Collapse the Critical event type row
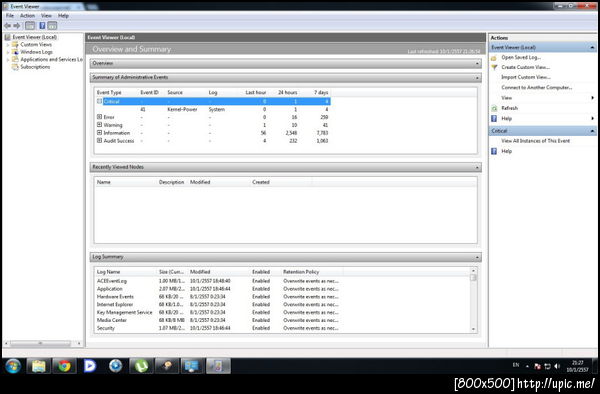This screenshot has height=394, width=600. click(x=99, y=101)
